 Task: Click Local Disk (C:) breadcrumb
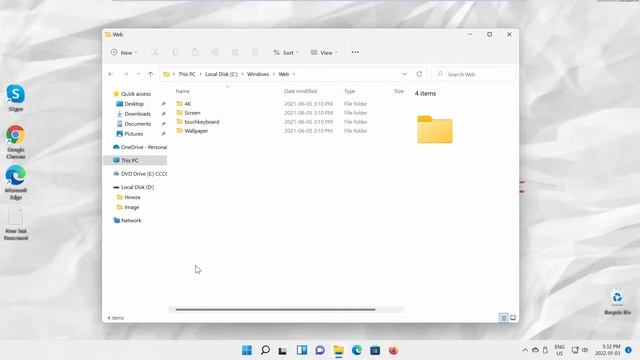coord(221,74)
